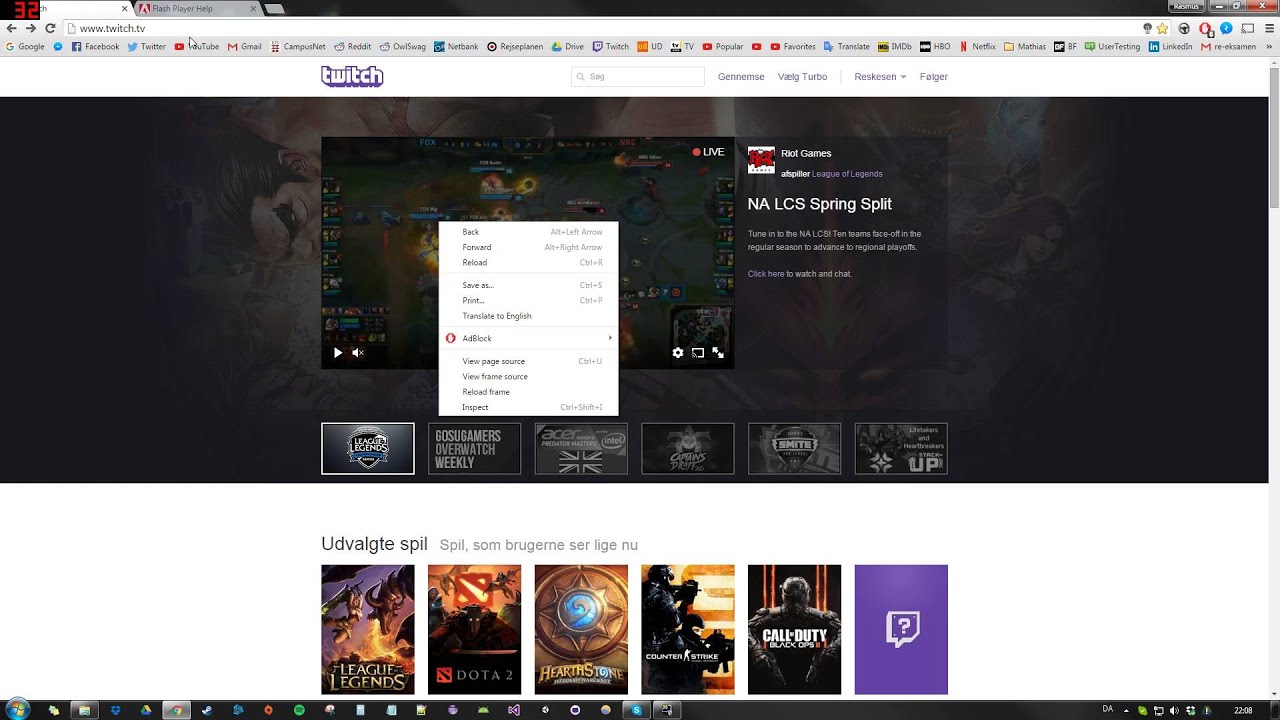
Task: Open the Dota 2 game cover
Action: coord(474,630)
